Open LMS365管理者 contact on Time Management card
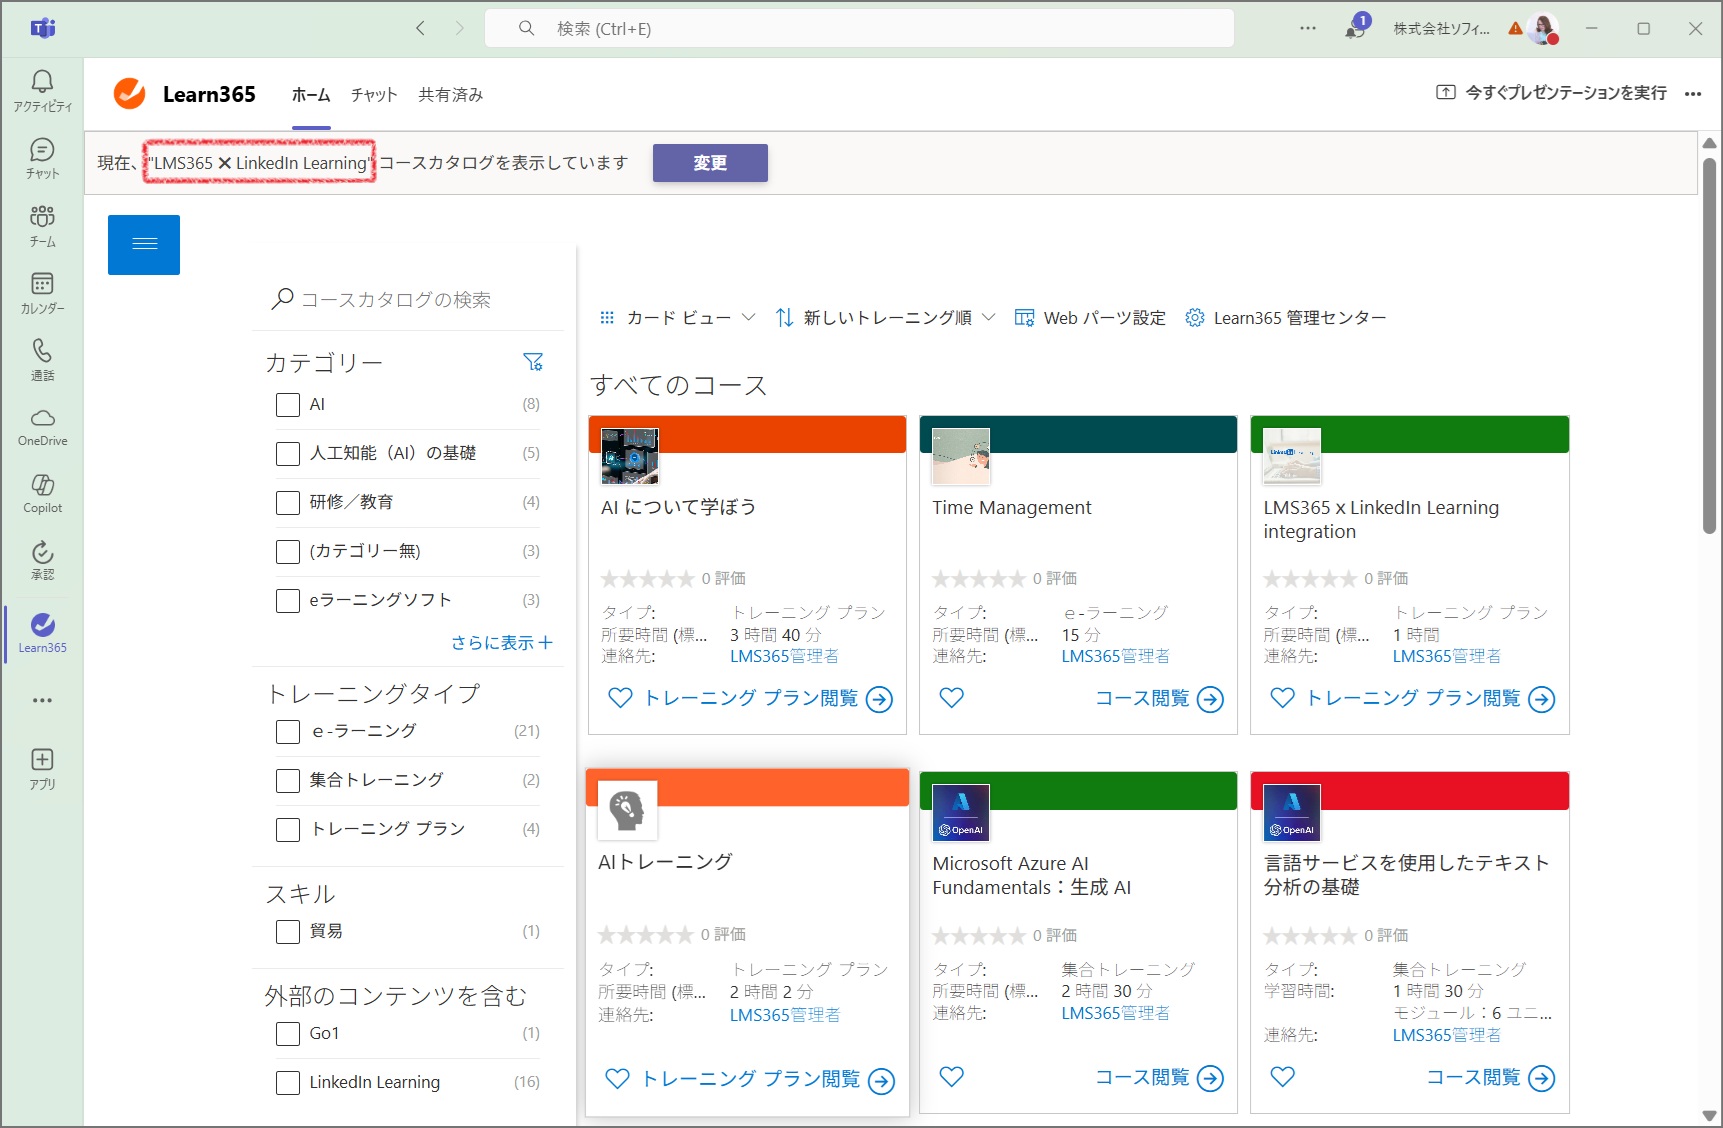1723x1128 pixels. pos(1115,657)
